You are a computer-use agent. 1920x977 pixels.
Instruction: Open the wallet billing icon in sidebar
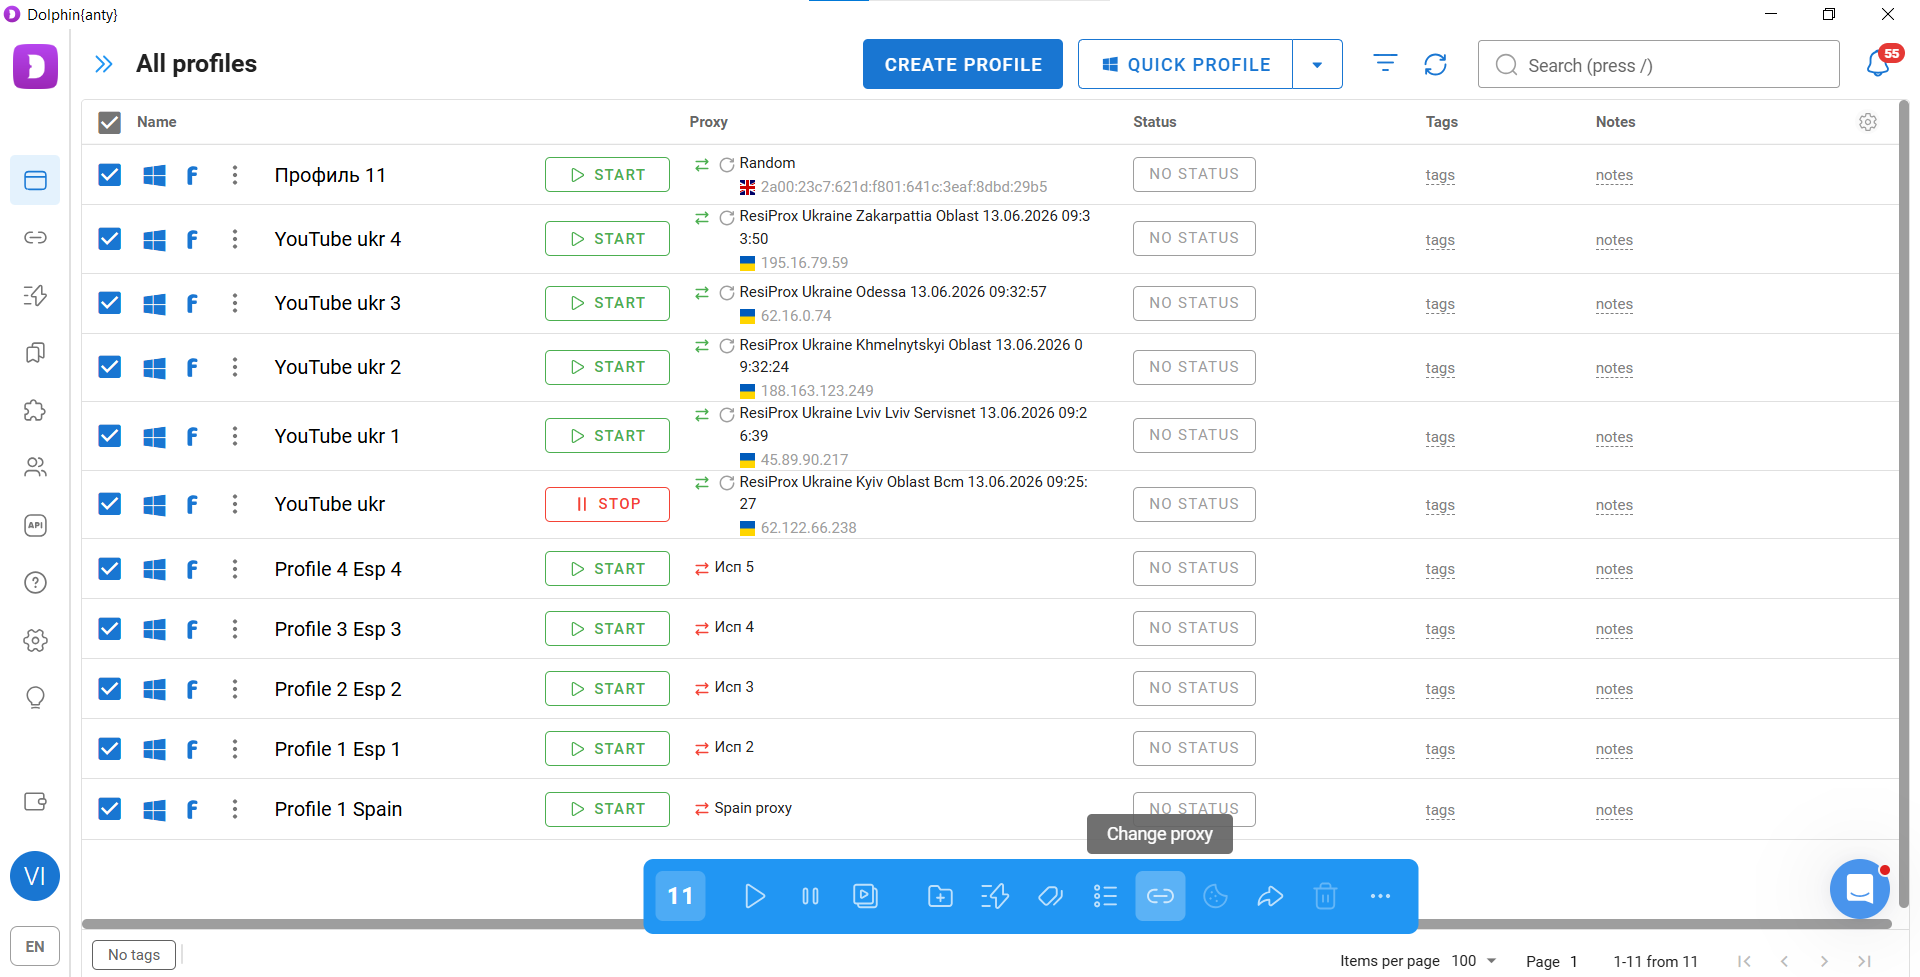click(x=35, y=801)
